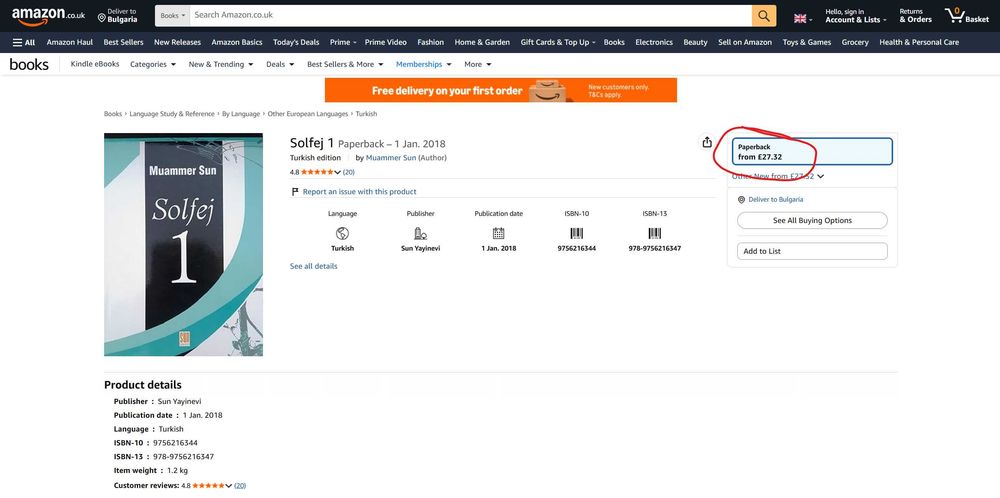Image resolution: width=1000 pixels, height=498 pixels.
Task: Click Deliver to Bulgaria in buy box
Action: 776,200
